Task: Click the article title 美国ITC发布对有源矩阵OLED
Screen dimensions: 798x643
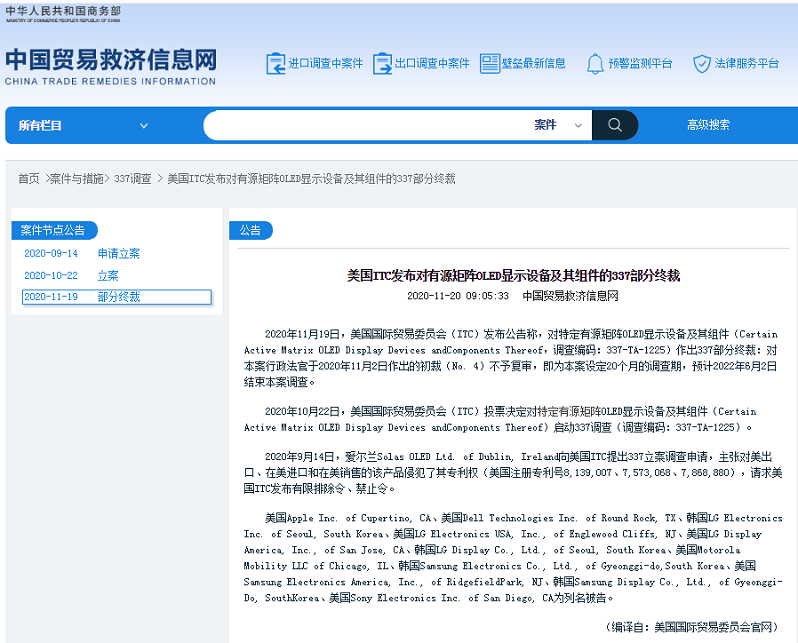Action: [x=513, y=276]
